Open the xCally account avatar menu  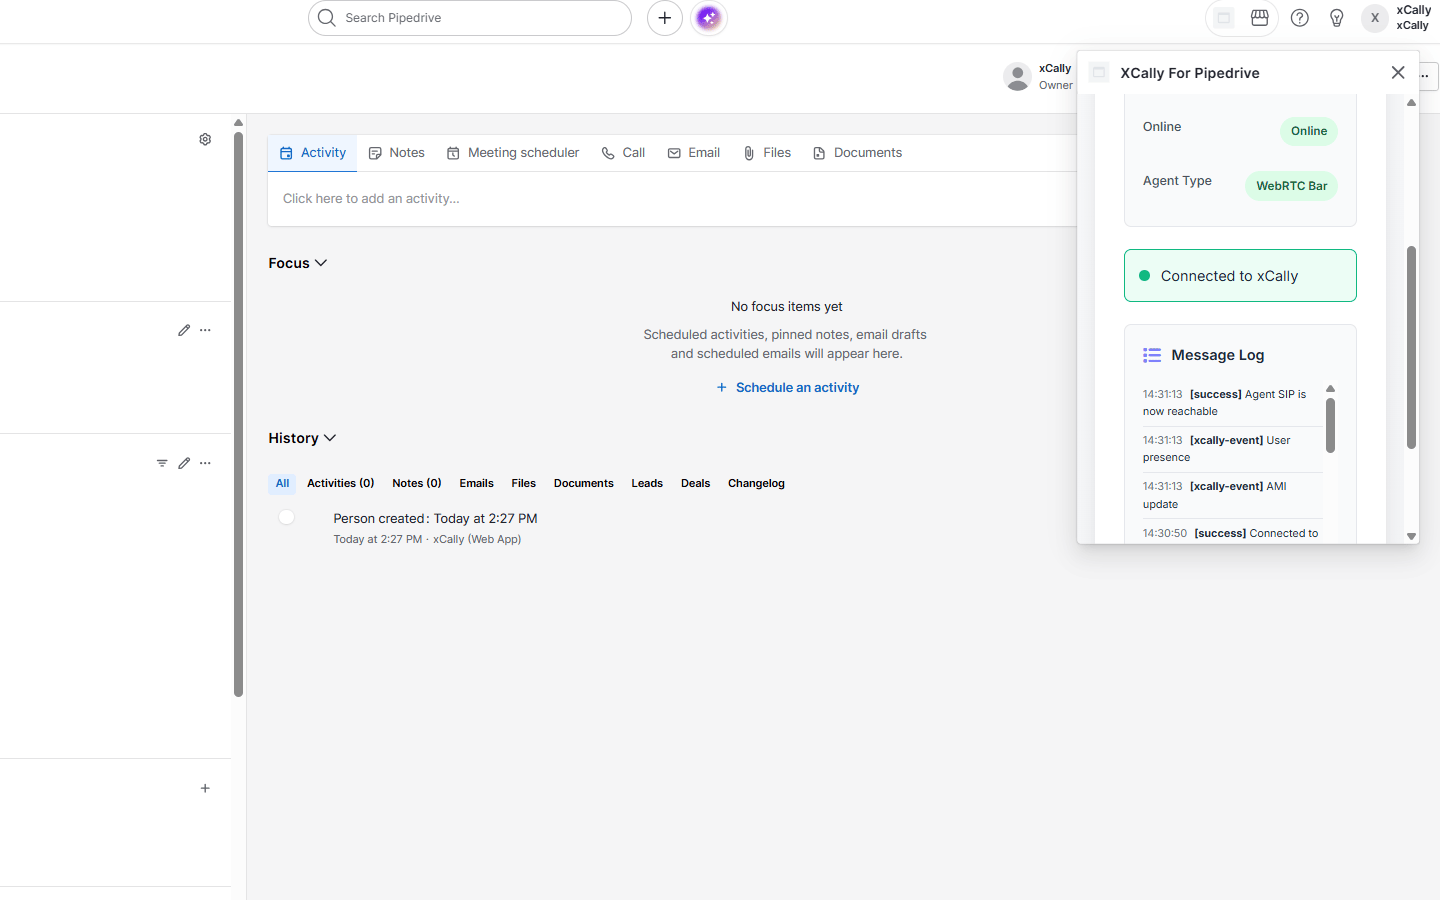[1375, 18]
